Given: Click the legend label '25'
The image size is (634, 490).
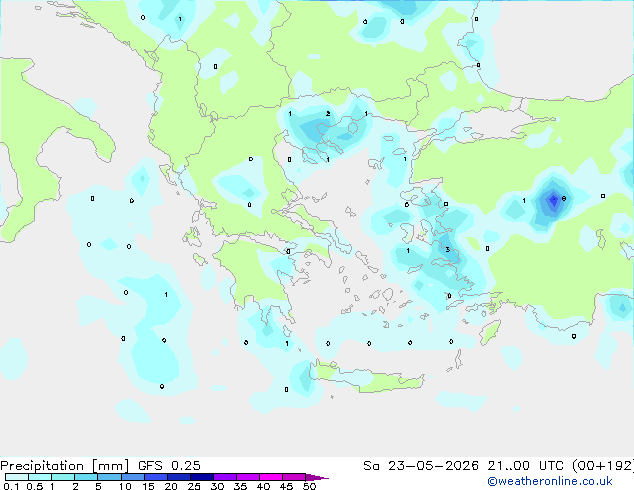Looking at the screenshot, I should coord(194,486).
